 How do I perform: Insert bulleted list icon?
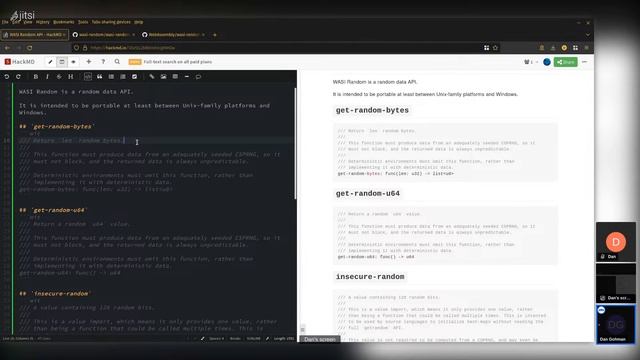[x=111, y=76]
